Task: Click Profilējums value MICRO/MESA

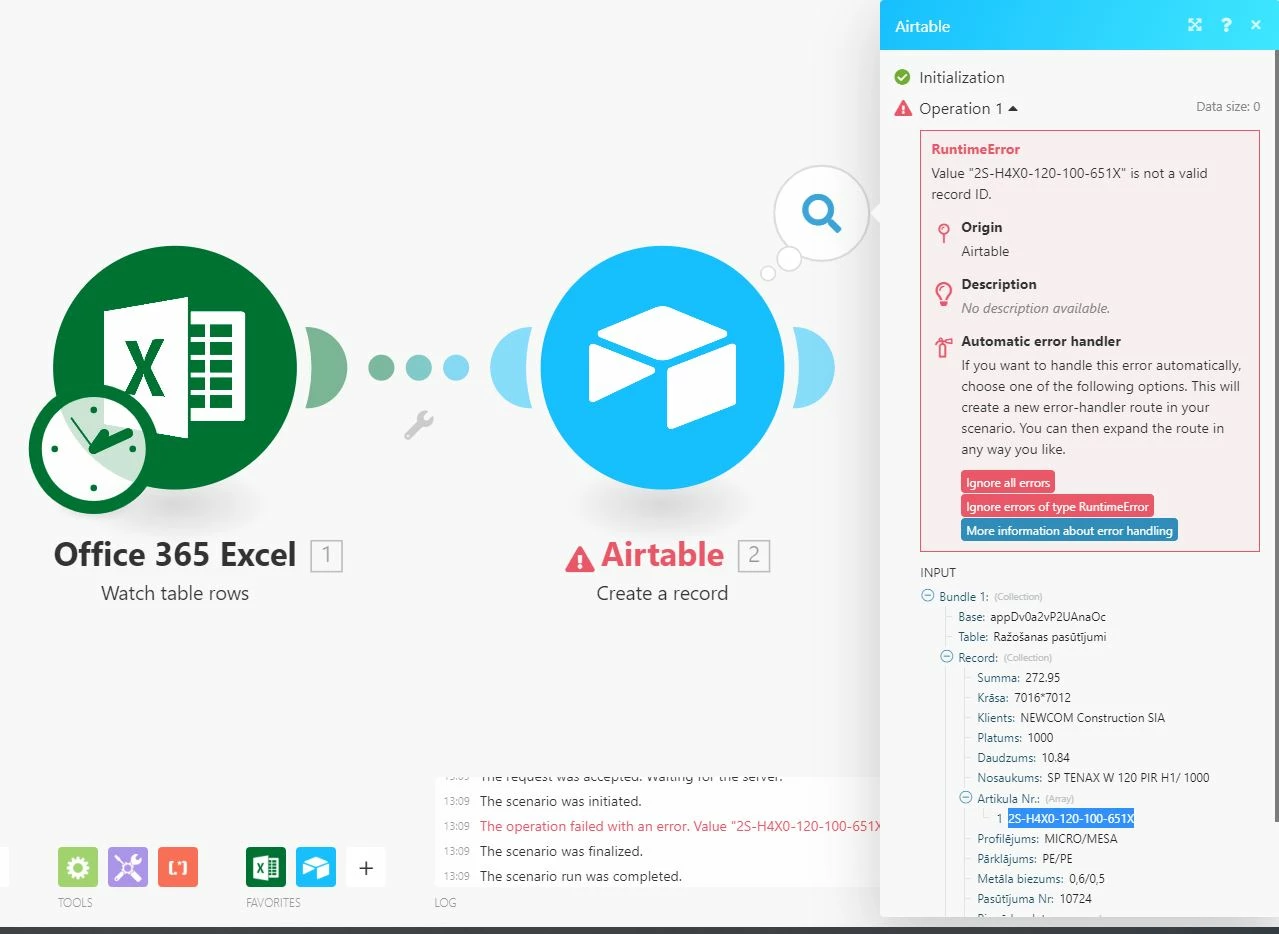Action: [x=1080, y=838]
